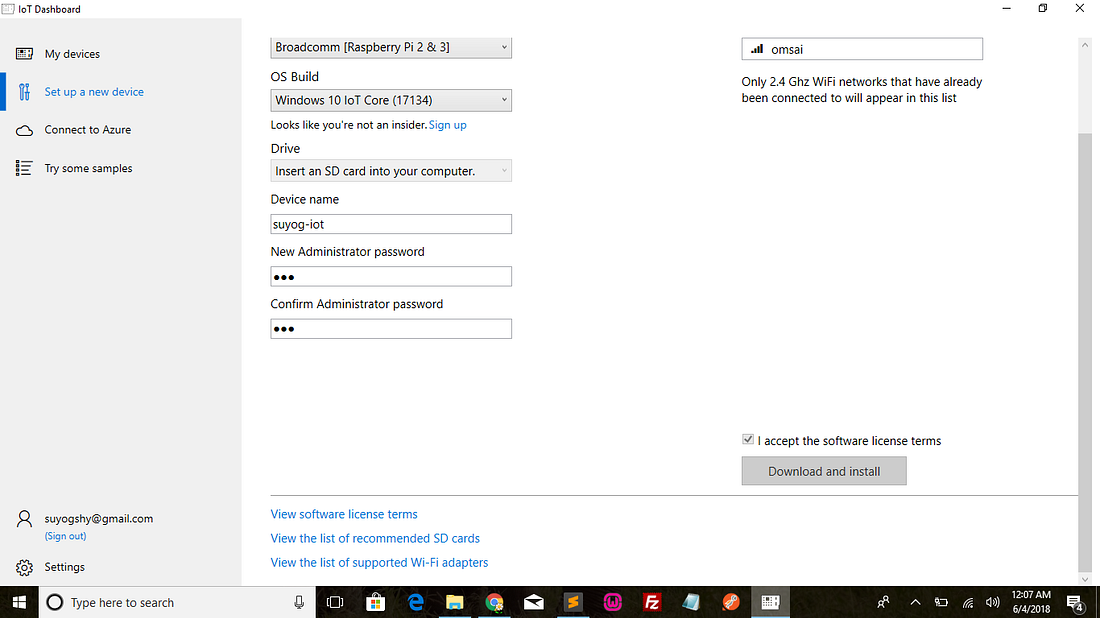Open the Start menu
Screen dimensions: 1100x618
(19, 602)
